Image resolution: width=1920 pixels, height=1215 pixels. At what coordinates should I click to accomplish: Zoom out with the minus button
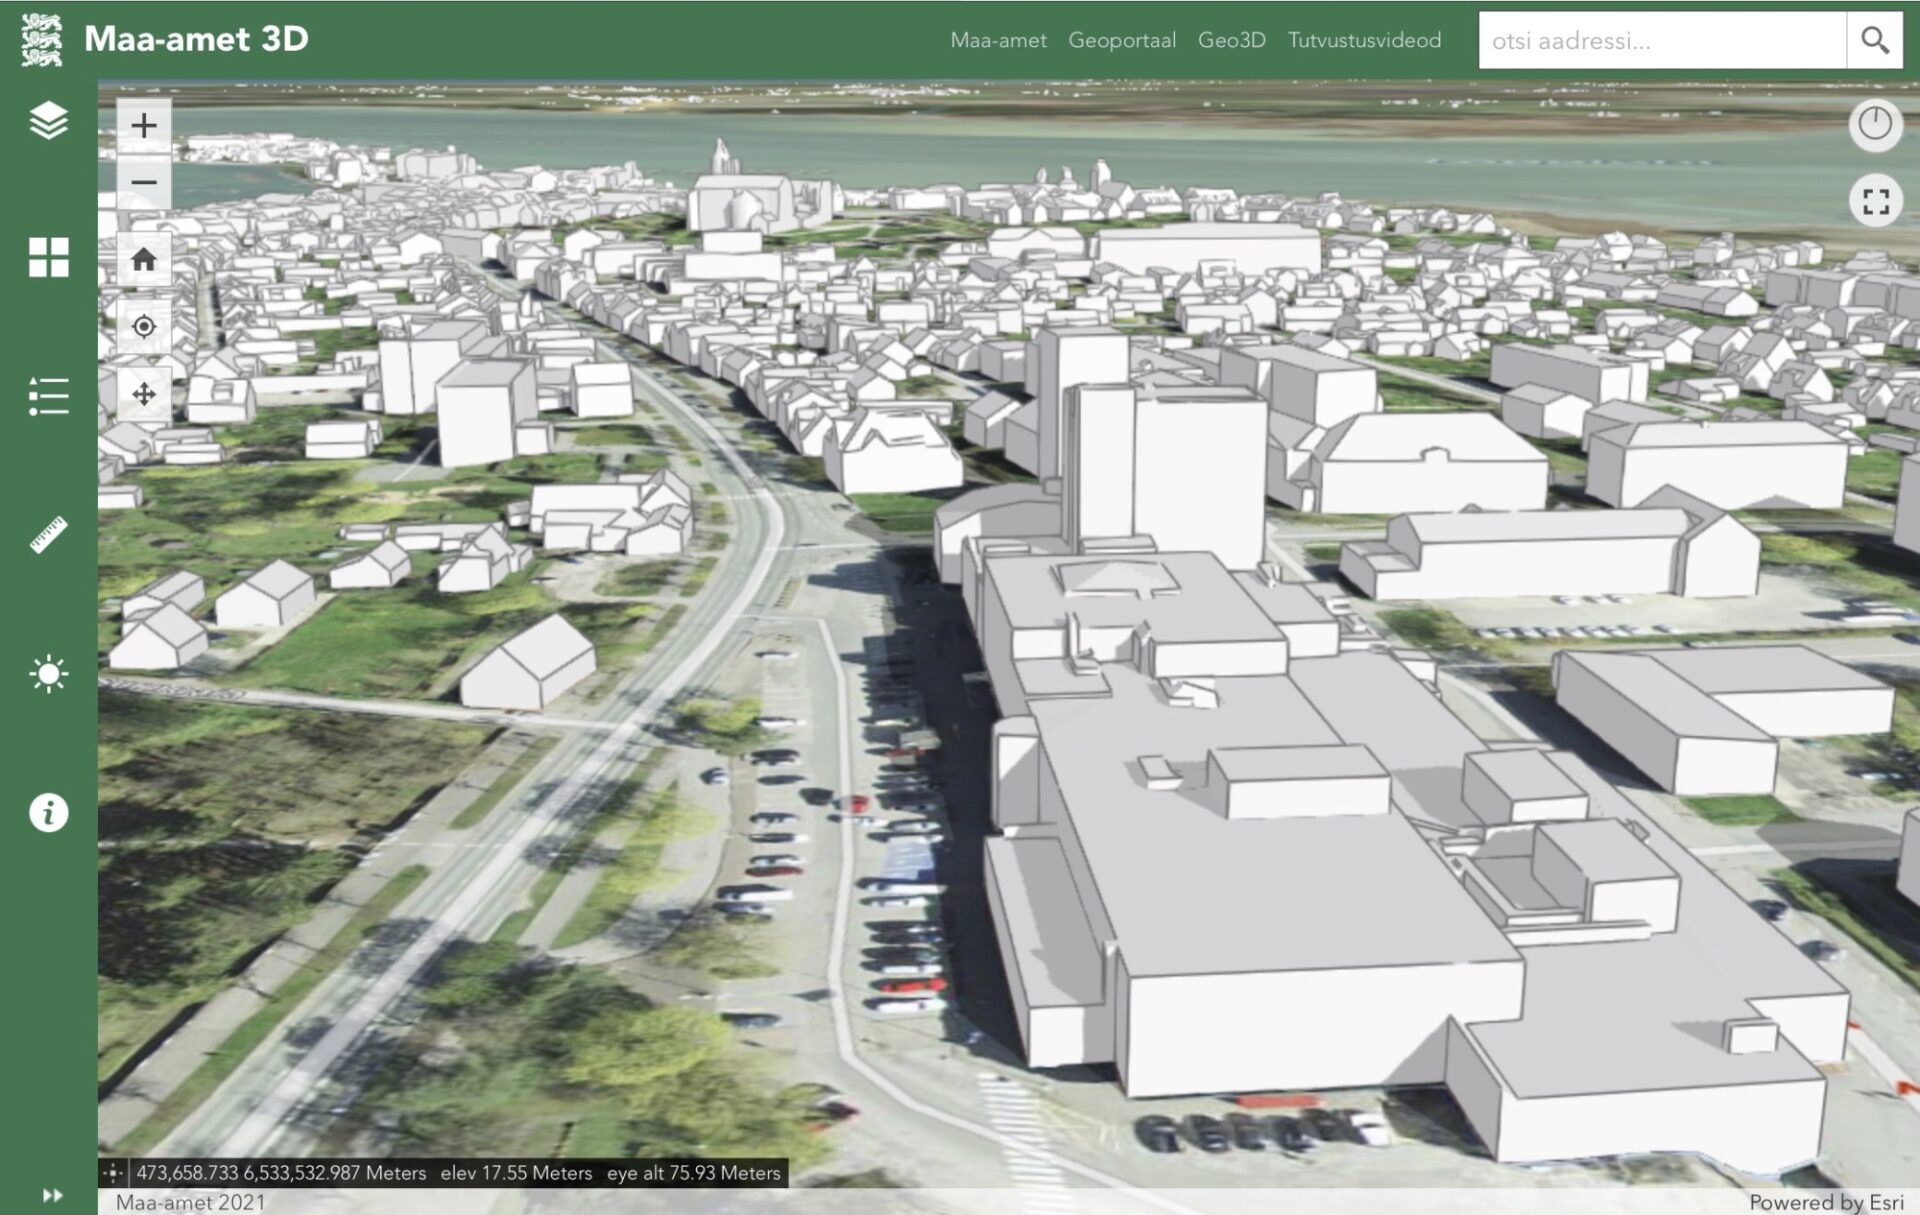pos(144,182)
